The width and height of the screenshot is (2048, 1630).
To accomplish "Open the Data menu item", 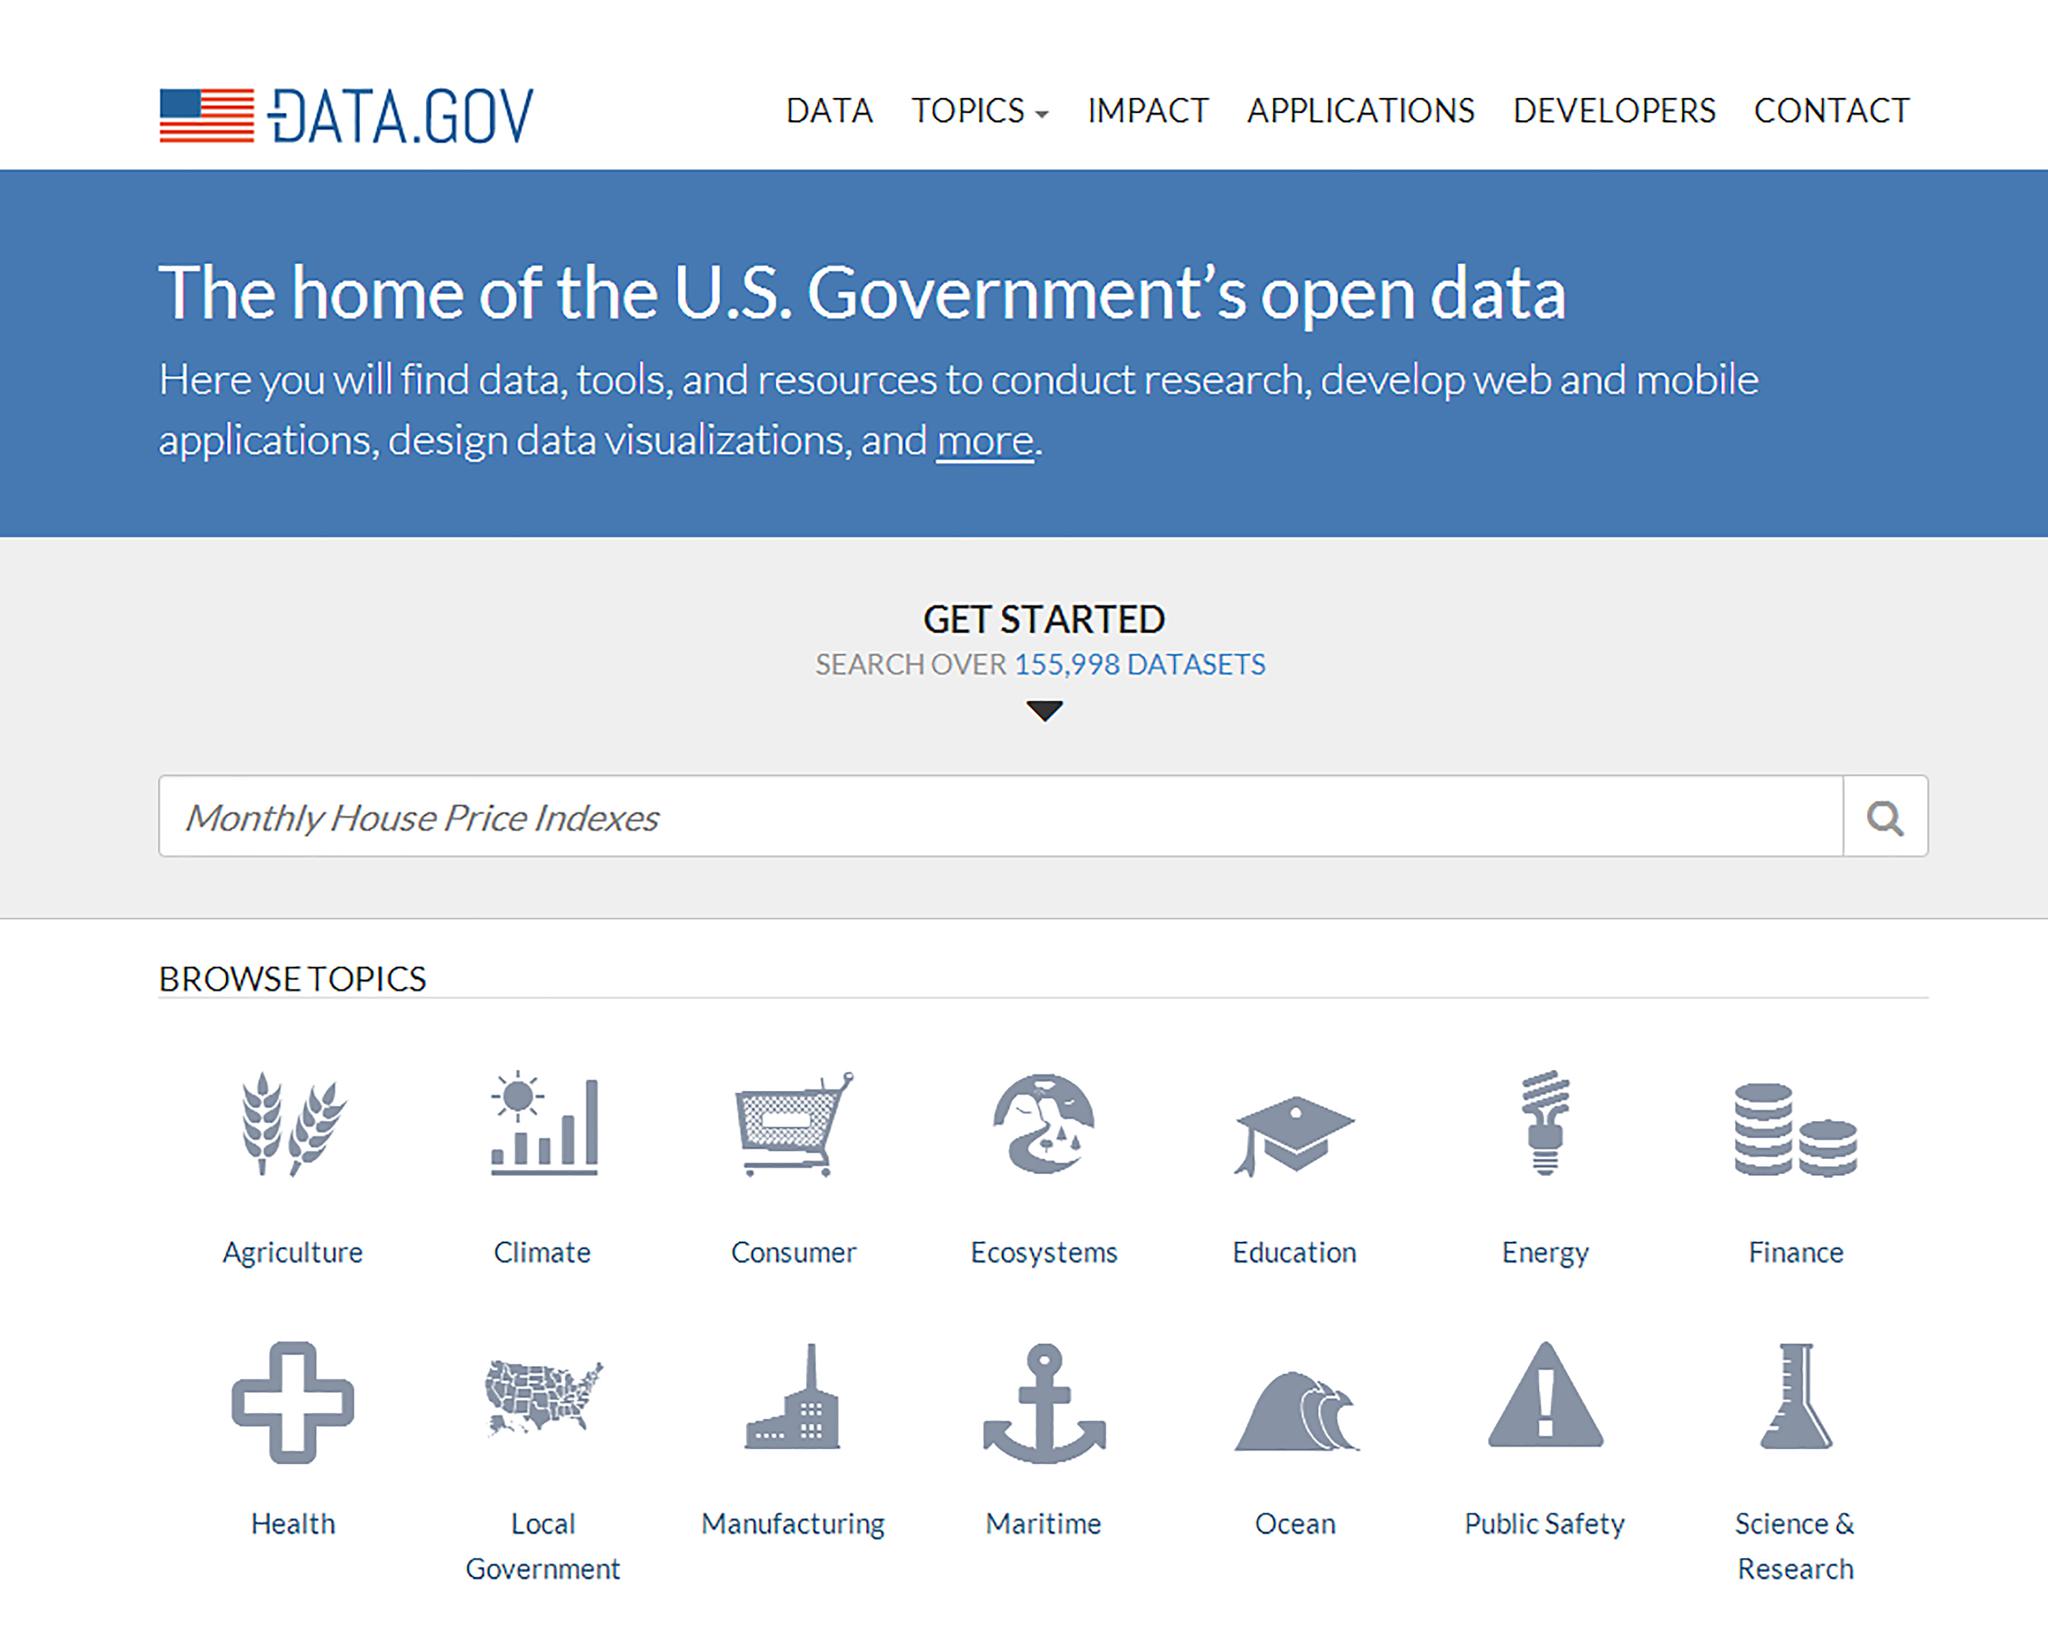I will coord(829,111).
